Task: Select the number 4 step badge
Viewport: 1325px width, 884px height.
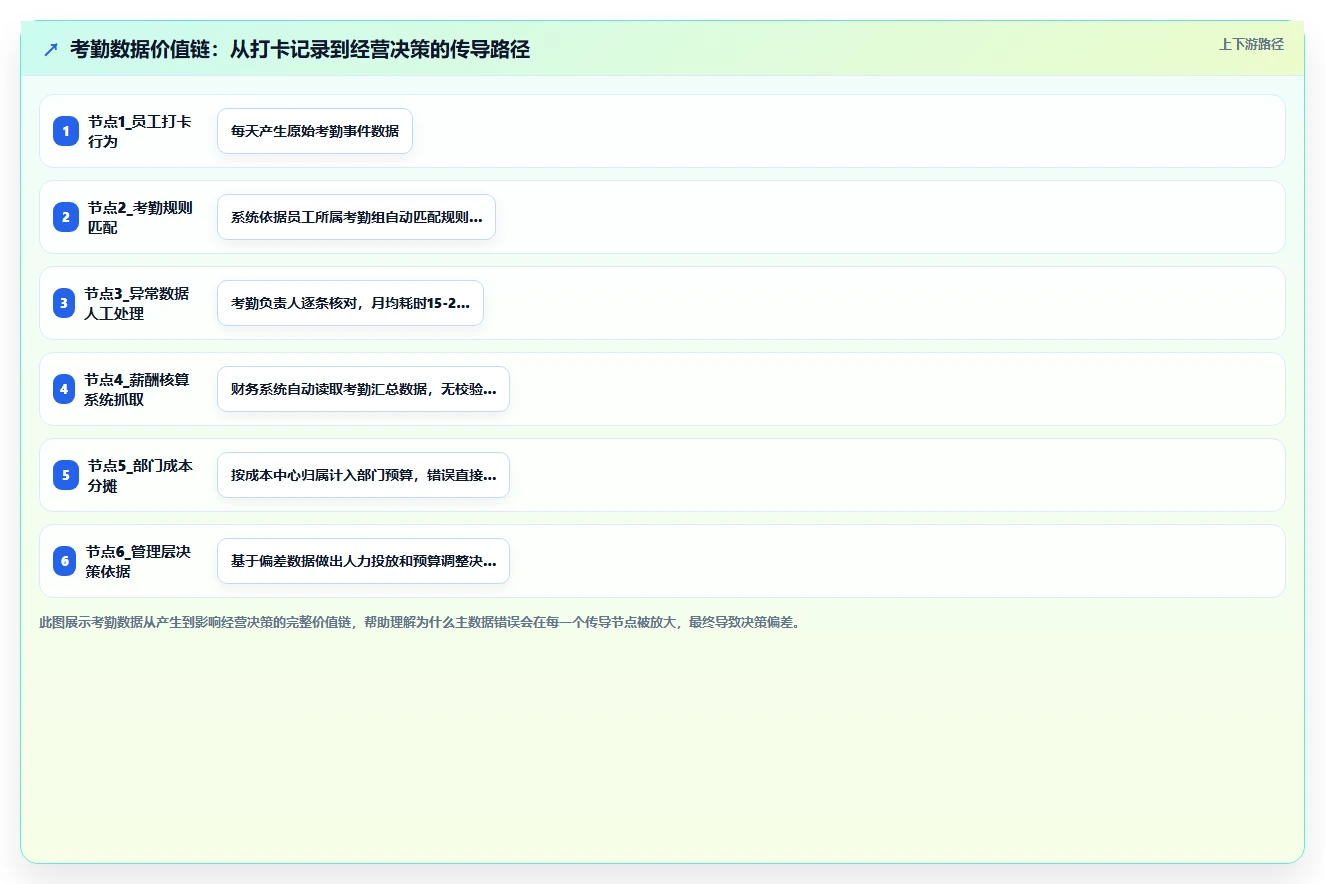Action: [64, 389]
